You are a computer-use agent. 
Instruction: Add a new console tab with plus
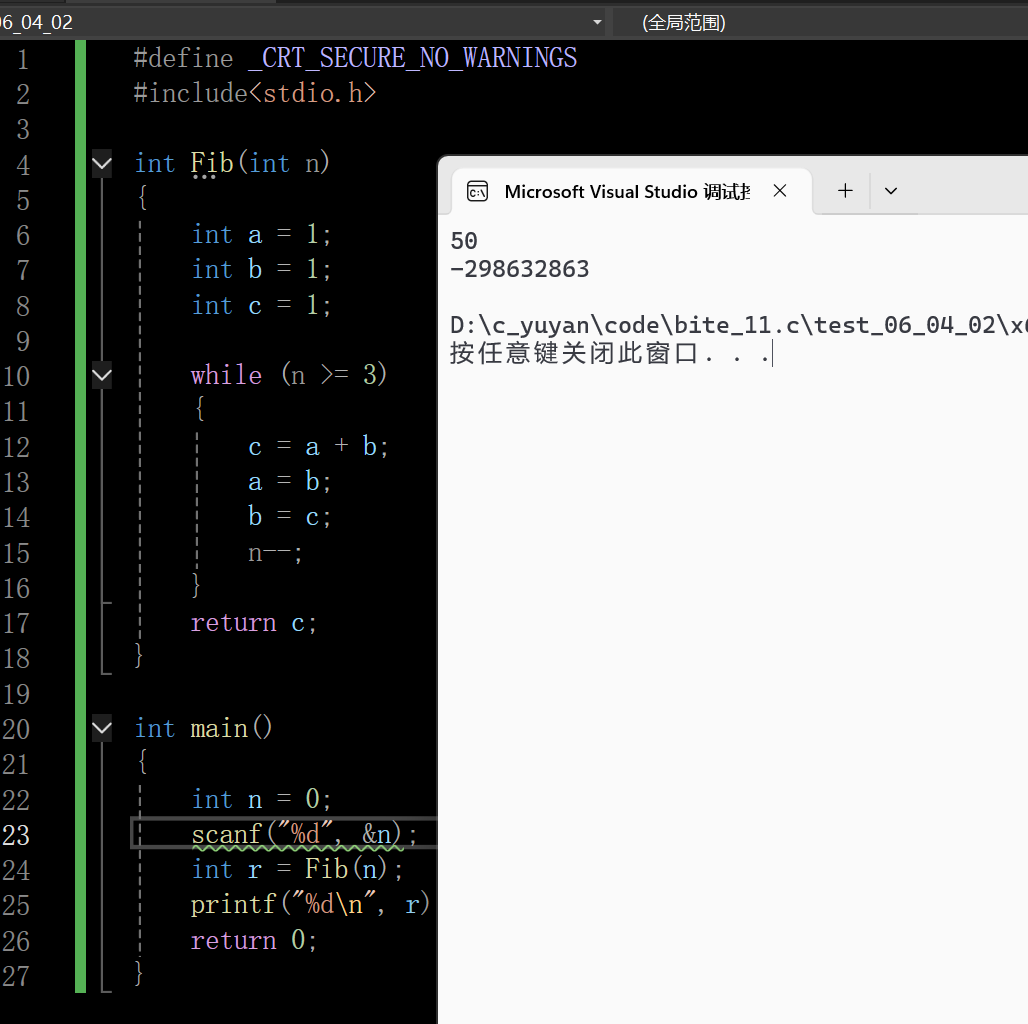[x=845, y=191]
